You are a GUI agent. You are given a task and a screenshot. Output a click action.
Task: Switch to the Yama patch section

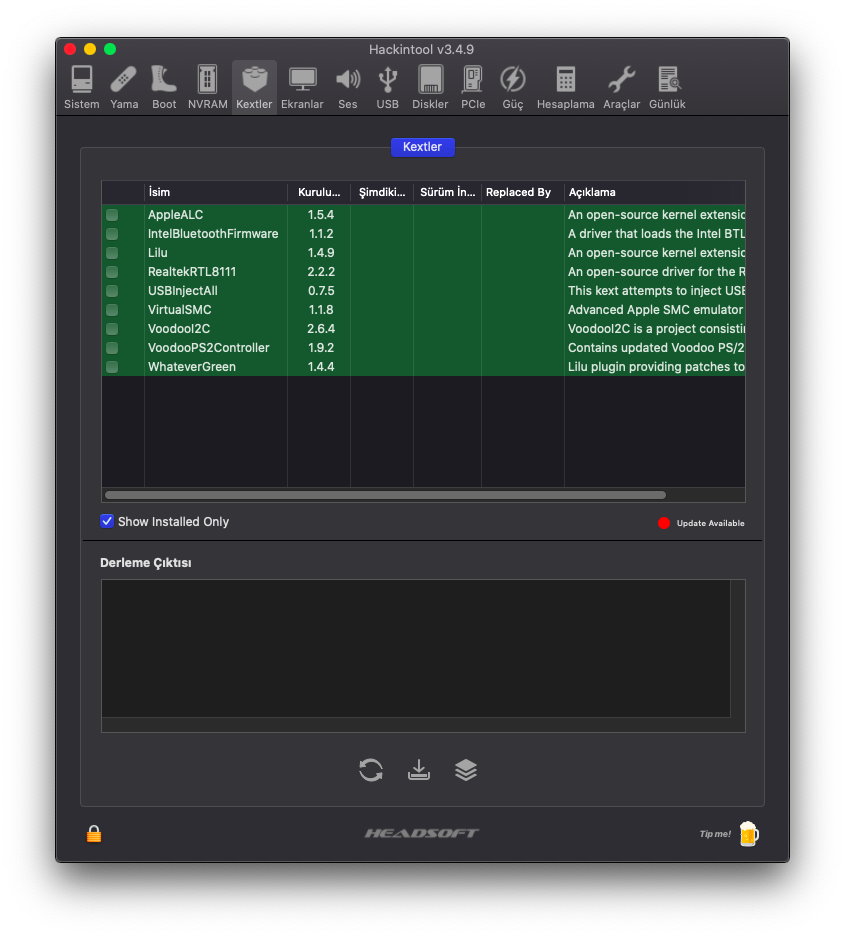pyautogui.click(x=124, y=87)
